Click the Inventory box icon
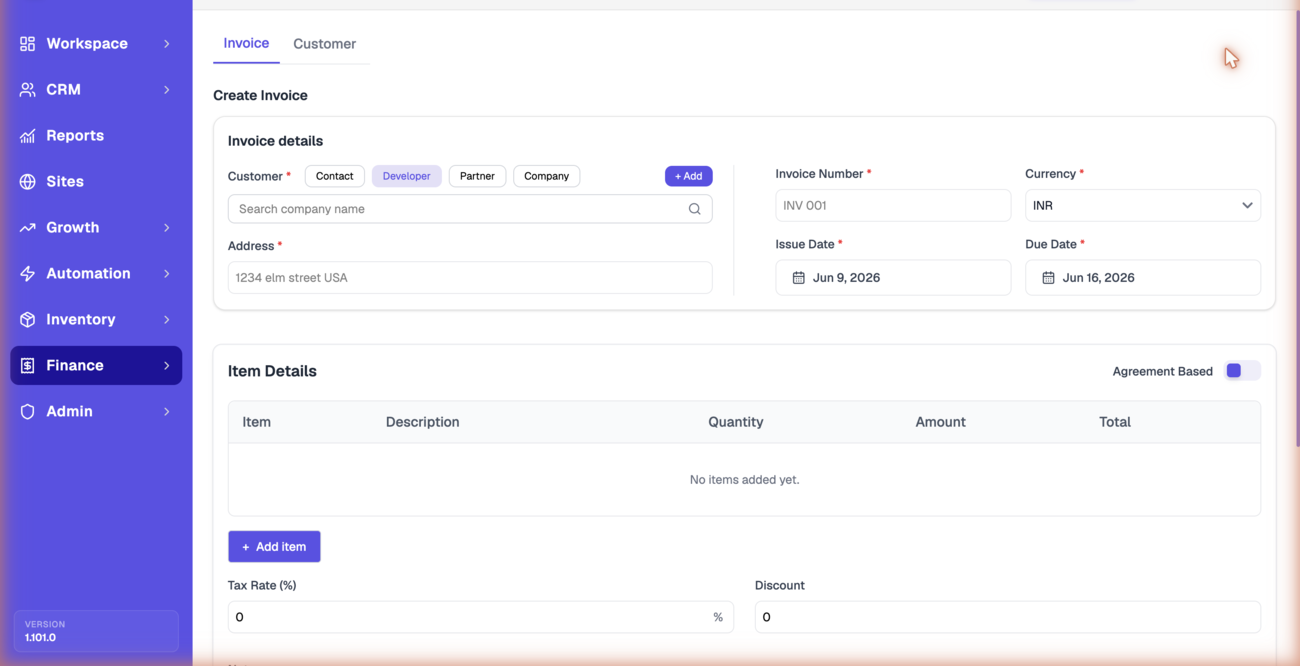The image size is (1300, 666). click(x=27, y=320)
